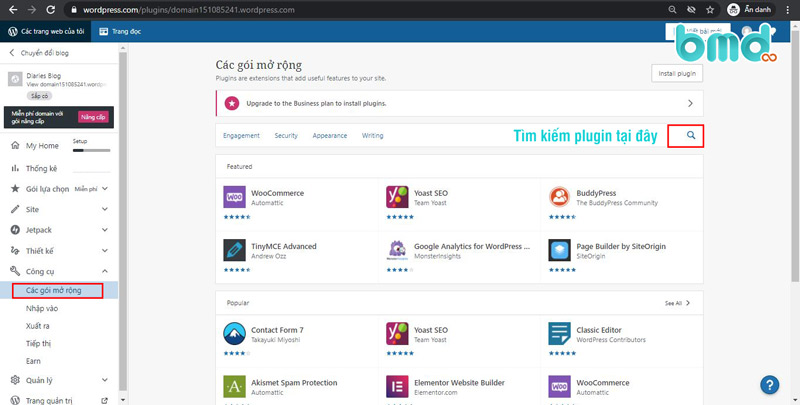The width and height of the screenshot is (800, 405).
Task: Open the WooCommerce plugin icon in Featured
Action: (234, 197)
